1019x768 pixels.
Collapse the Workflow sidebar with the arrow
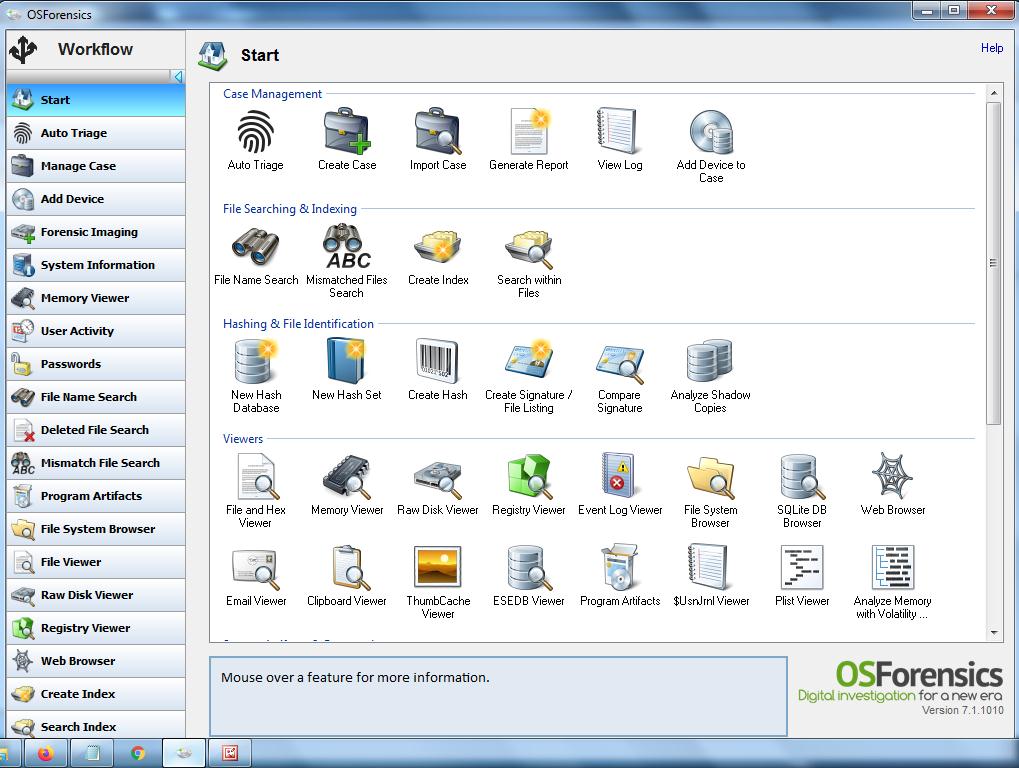coord(178,77)
